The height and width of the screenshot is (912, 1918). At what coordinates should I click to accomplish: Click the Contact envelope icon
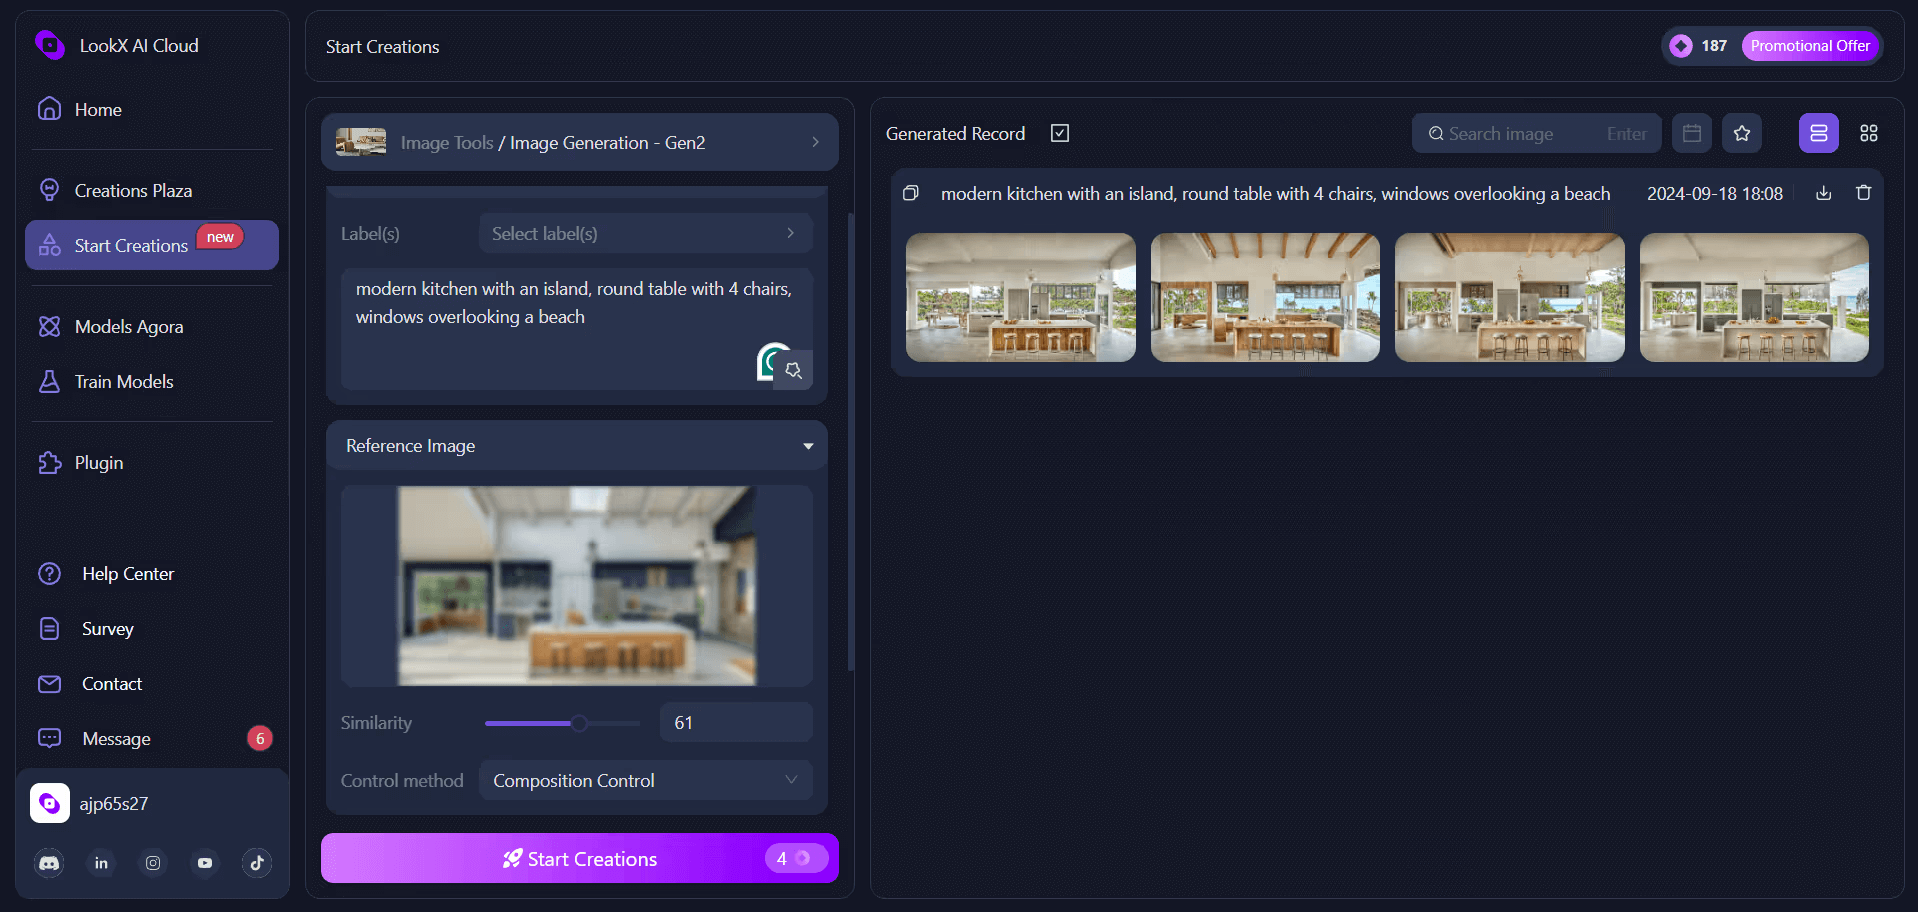pyautogui.click(x=49, y=684)
